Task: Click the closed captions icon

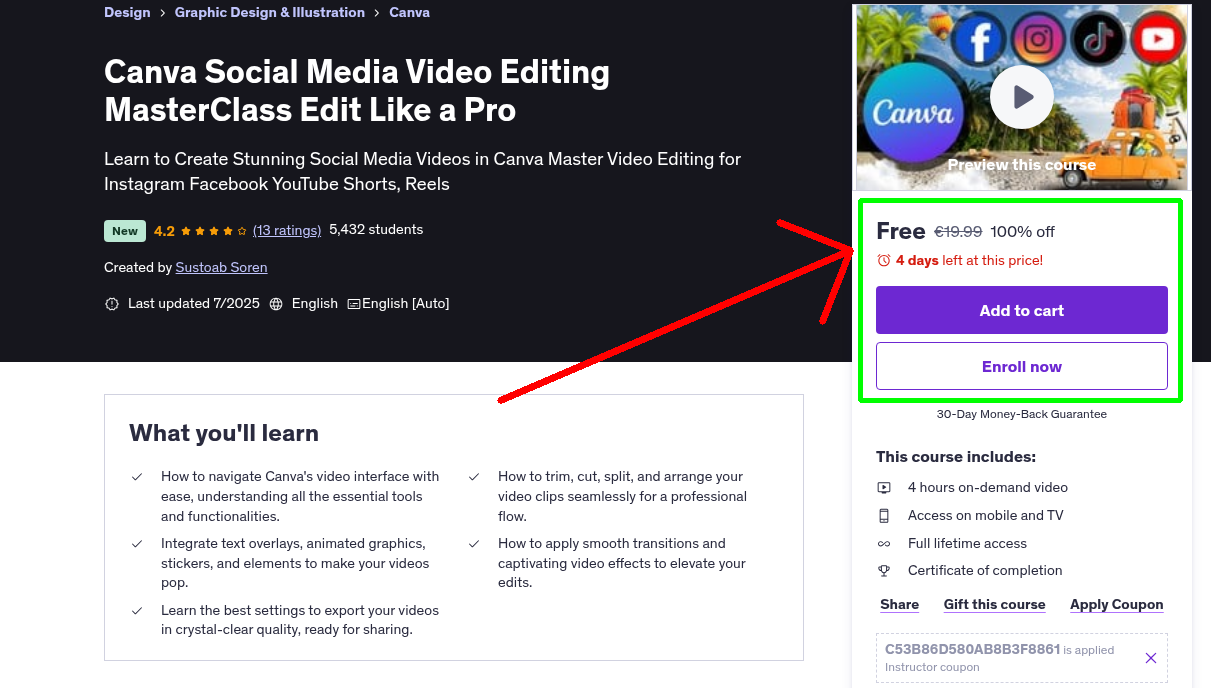Action: pyautogui.click(x=354, y=304)
